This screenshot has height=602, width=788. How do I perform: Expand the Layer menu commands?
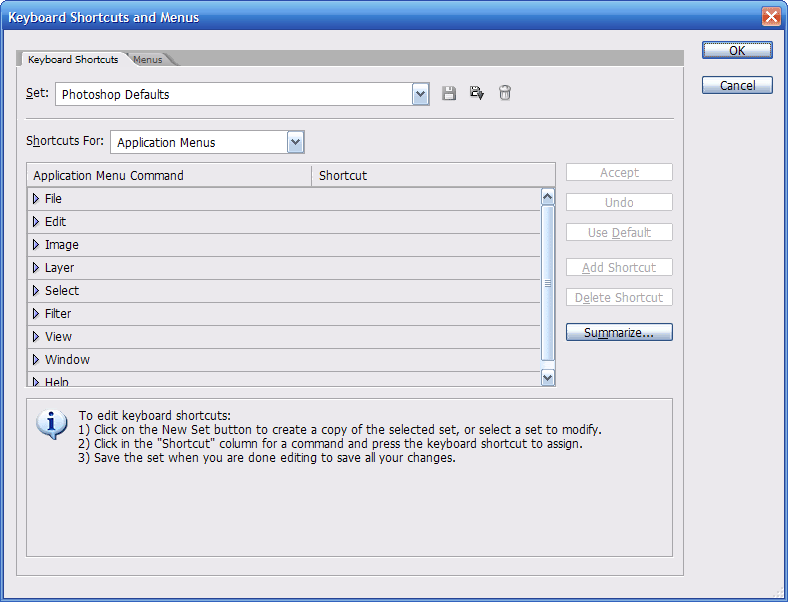tap(36, 268)
